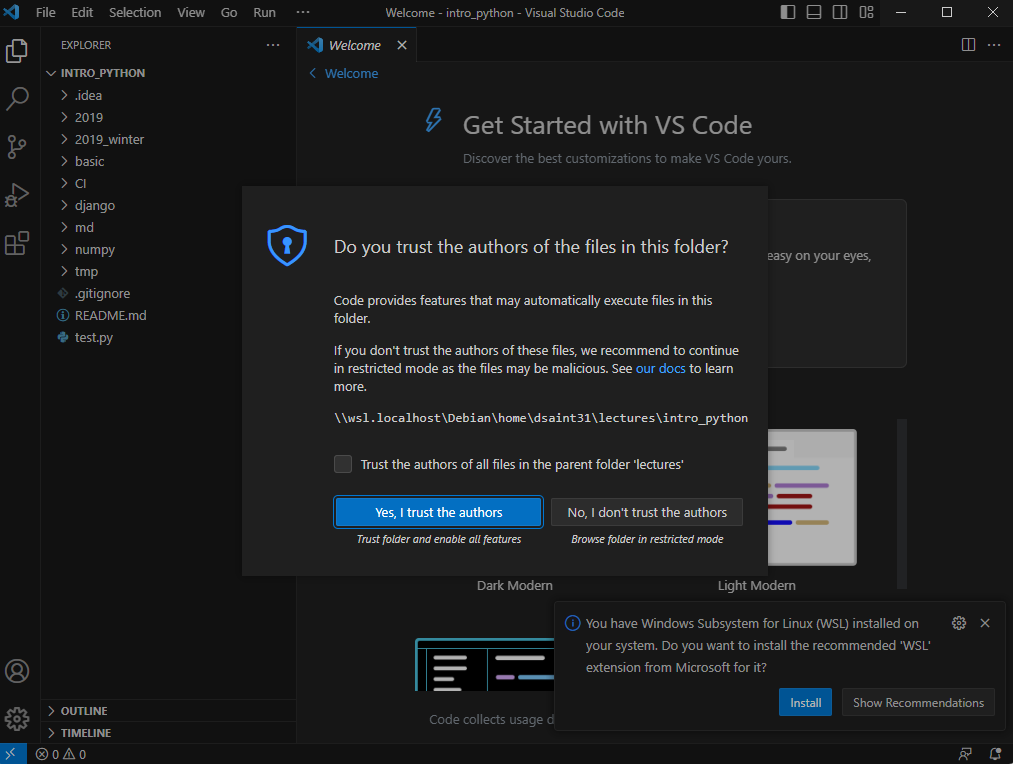Open the Search view in activity bar
Screen dimensions: 1013x764
tap(17, 99)
